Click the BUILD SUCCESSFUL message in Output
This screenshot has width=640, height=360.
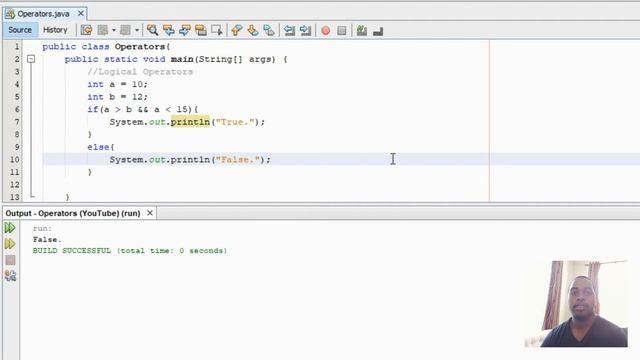pos(130,251)
